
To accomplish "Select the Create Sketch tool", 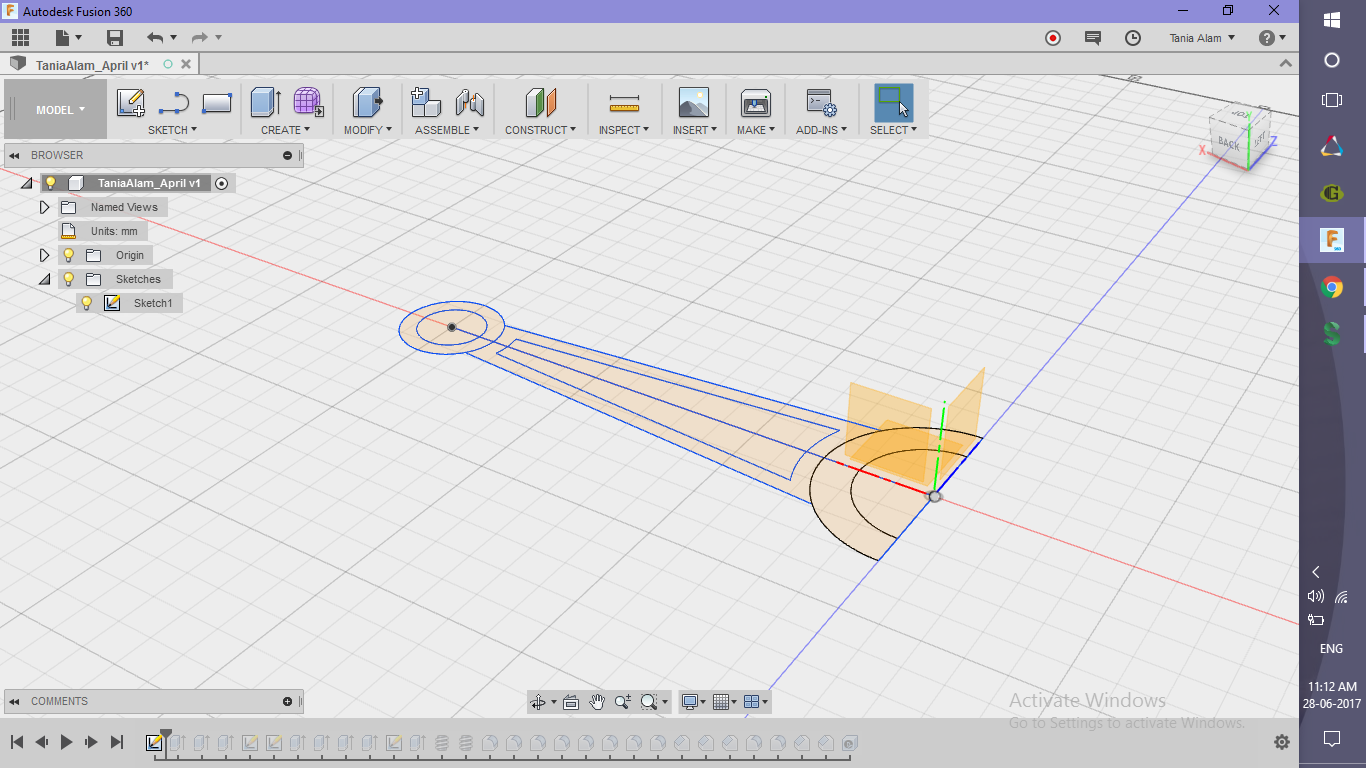I will (x=131, y=102).
